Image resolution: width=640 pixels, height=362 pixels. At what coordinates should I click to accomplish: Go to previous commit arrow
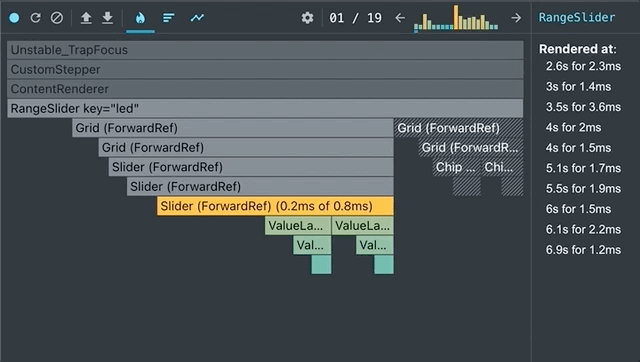[x=400, y=18]
